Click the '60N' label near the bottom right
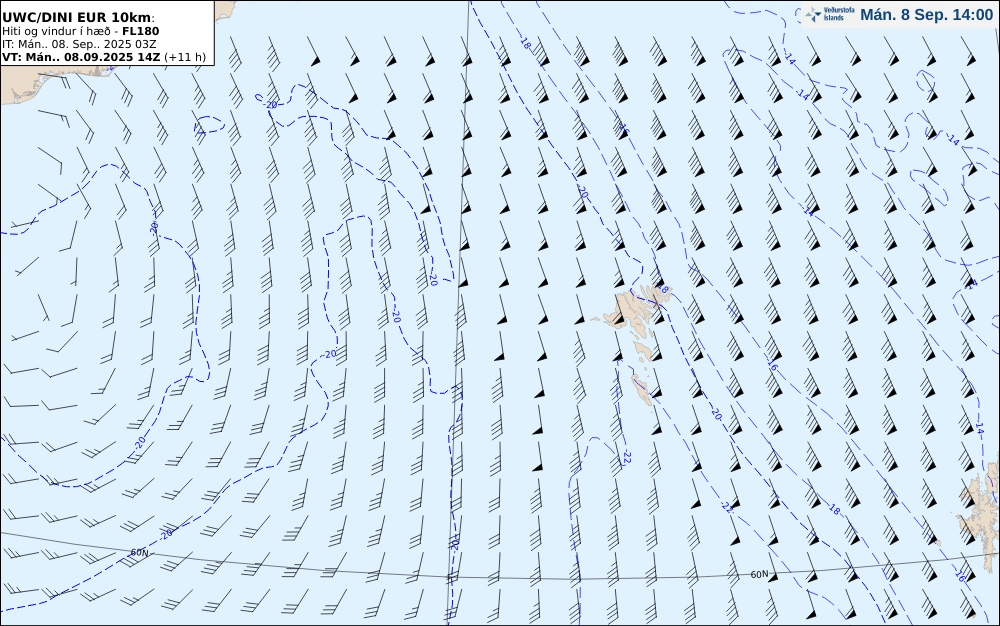 pos(759,574)
